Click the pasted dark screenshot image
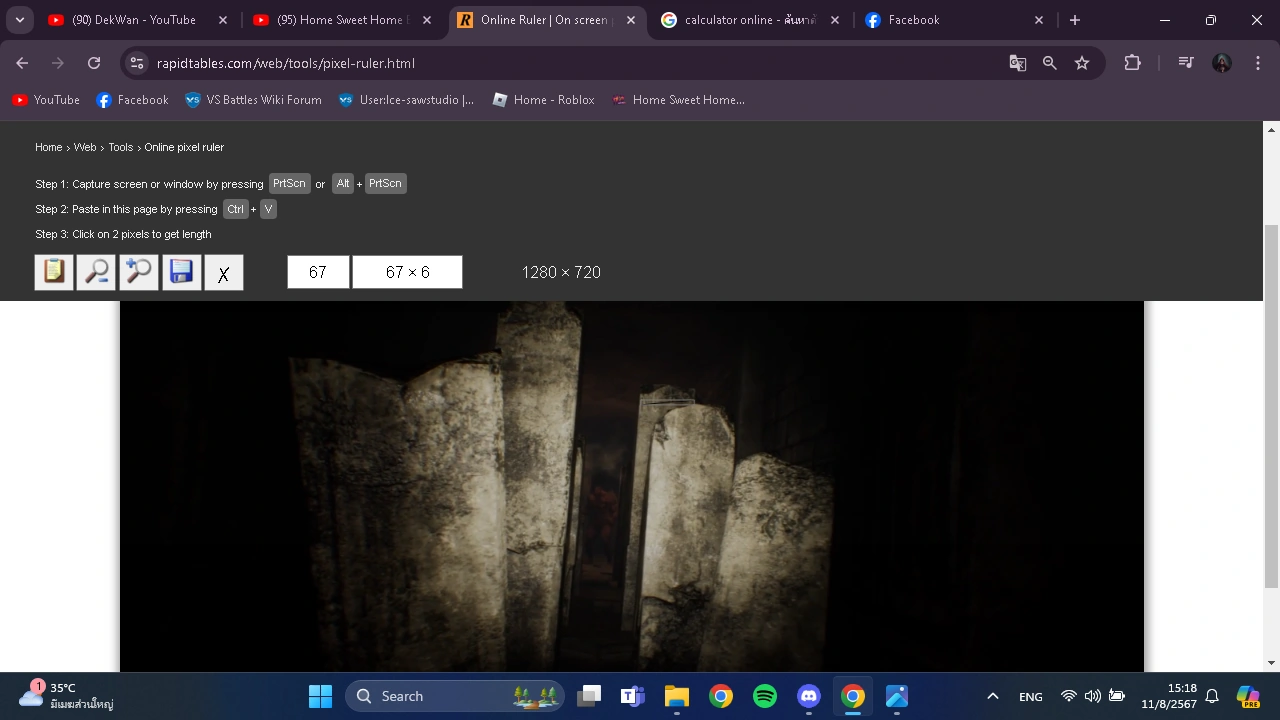The height and width of the screenshot is (720, 1280). pos(632,486)
